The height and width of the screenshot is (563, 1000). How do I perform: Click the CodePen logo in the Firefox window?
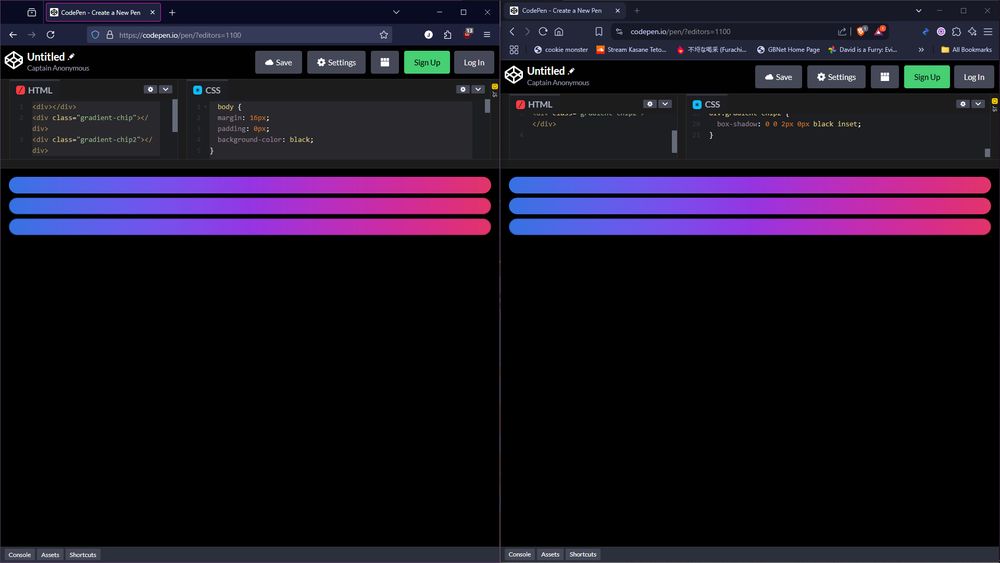coord(13,61)
